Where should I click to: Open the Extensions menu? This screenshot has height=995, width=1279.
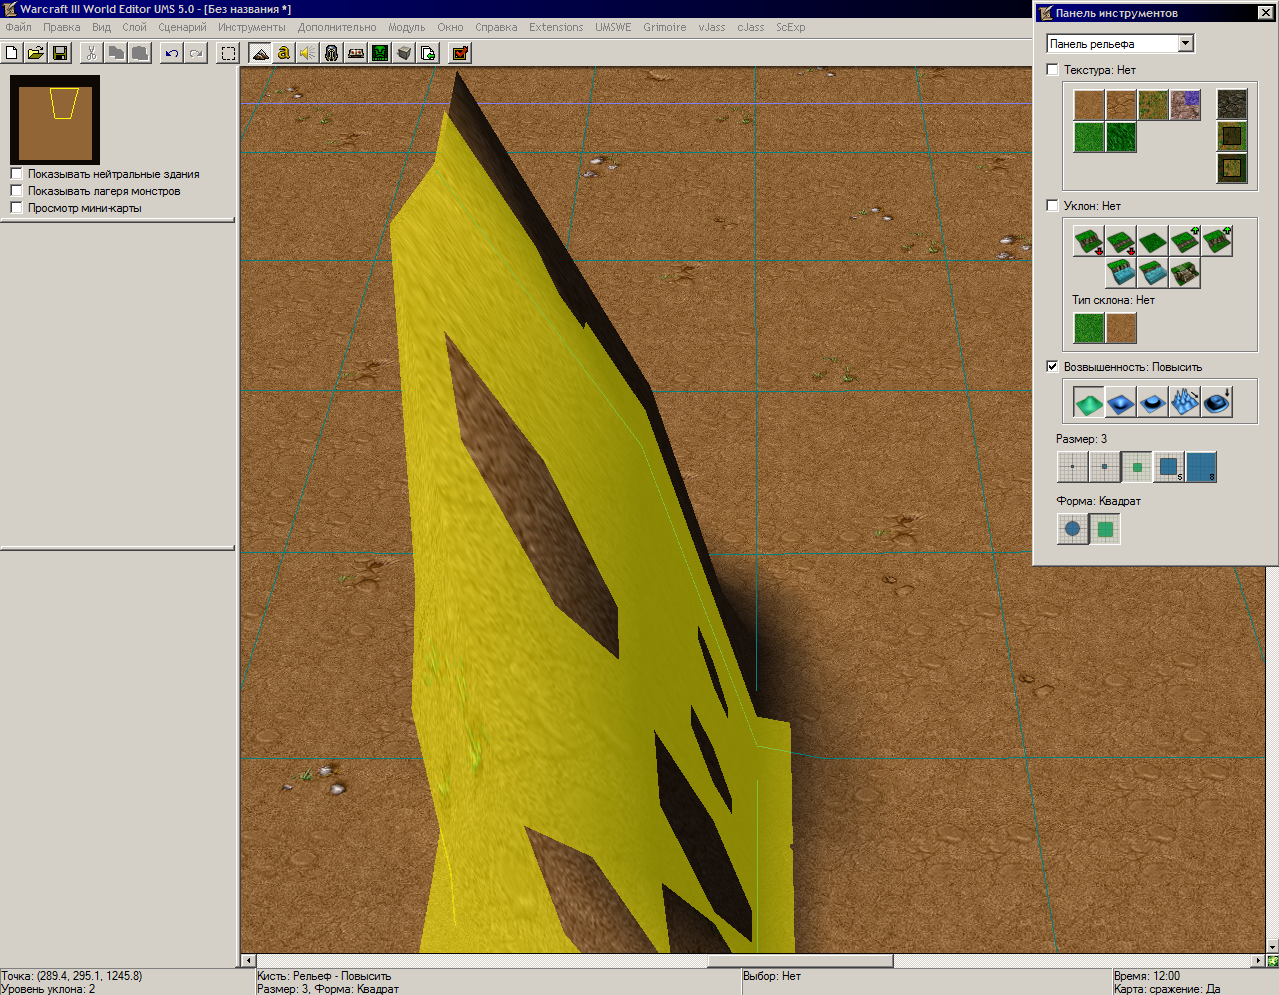[x=556, y=27]
